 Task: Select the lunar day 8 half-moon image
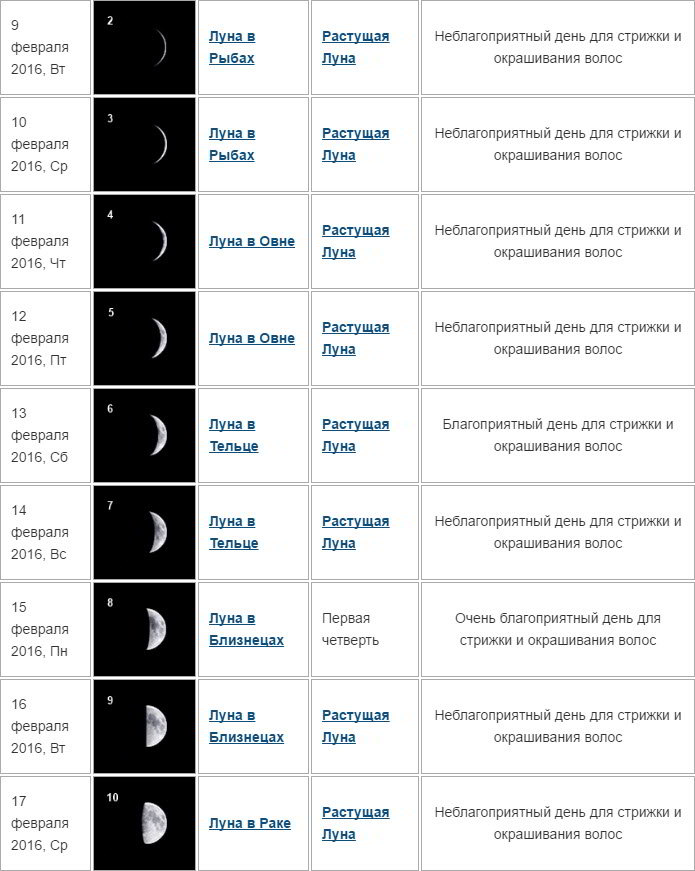(145, 629)
